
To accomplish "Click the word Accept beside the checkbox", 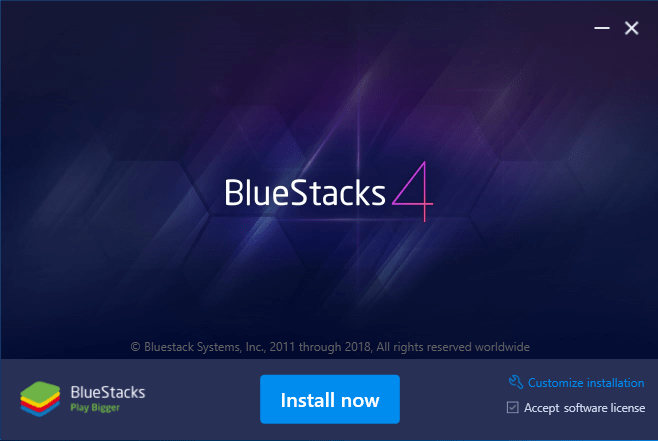I will [541, 408].
